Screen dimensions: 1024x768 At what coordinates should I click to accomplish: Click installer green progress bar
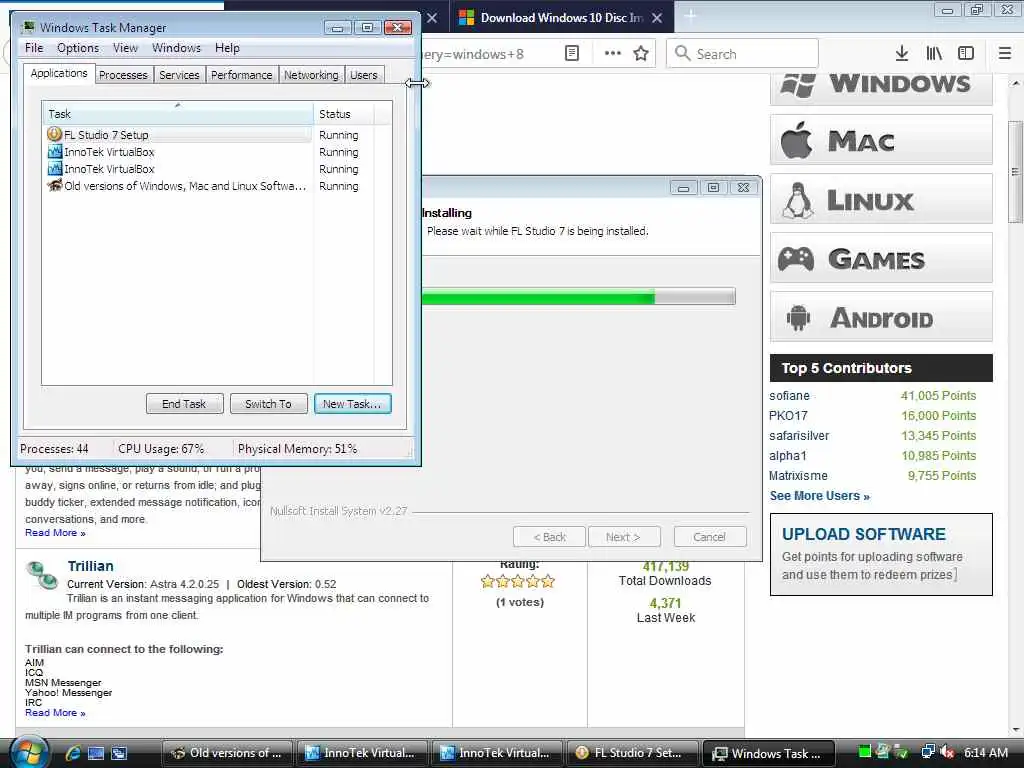point(579,296)
